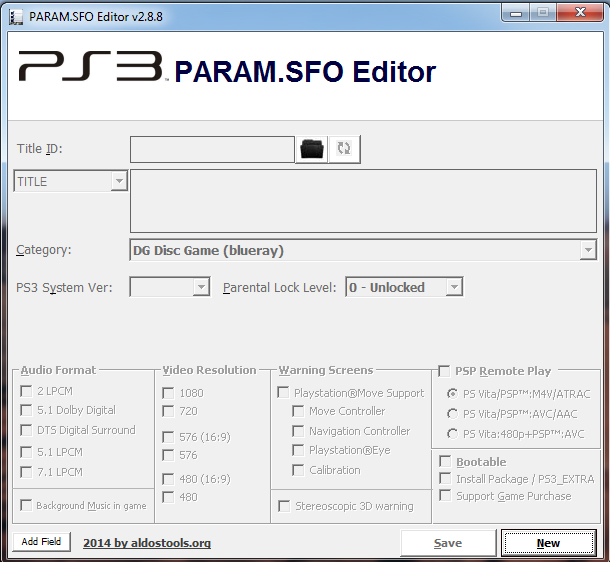Check the Stereoscopic 3D warning box
The image size is (610, 562).
click(x=285, y=506)
